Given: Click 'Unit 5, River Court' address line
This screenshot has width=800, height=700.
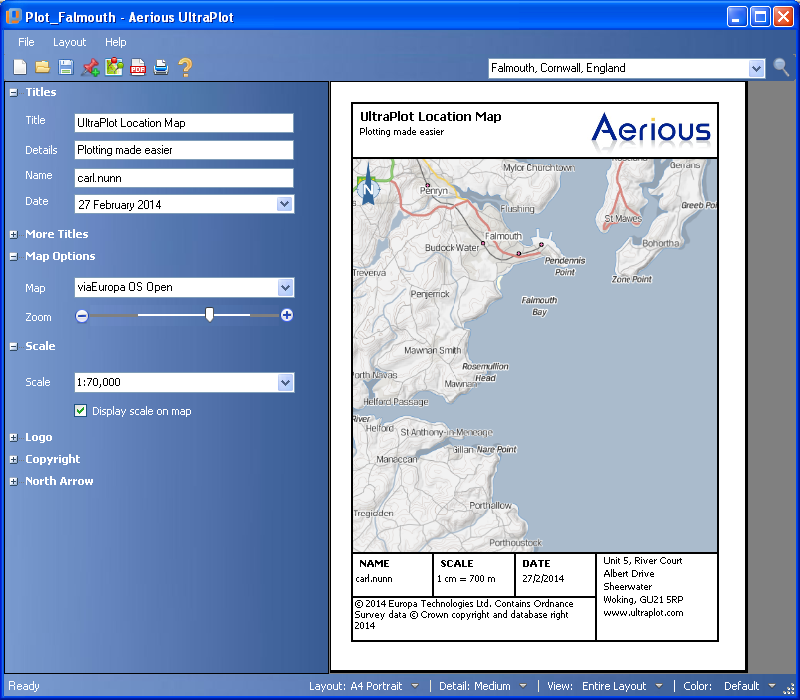Looking at the screenshot, I should pos(642,561).
